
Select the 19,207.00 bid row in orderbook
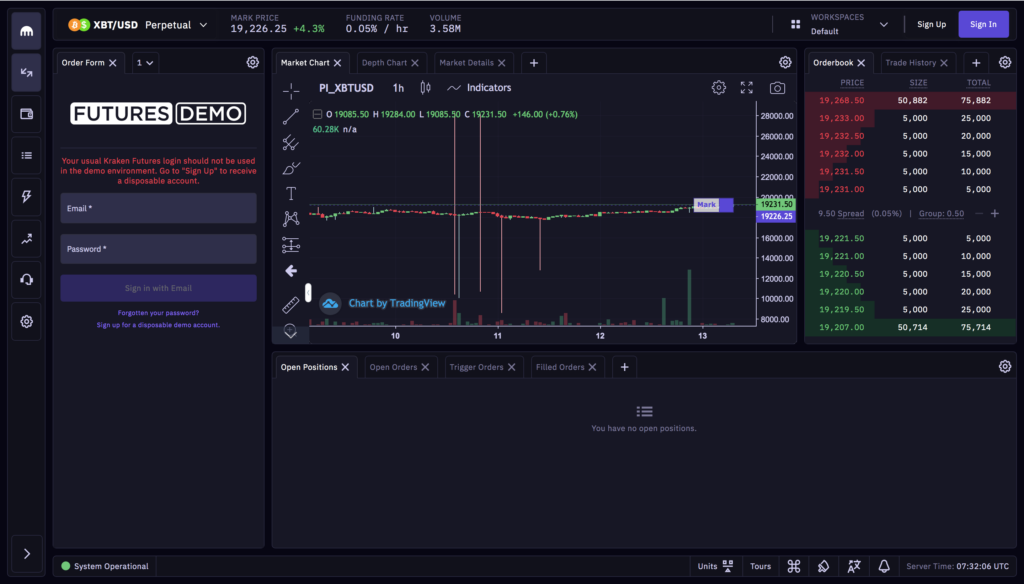tap(910, 327)
